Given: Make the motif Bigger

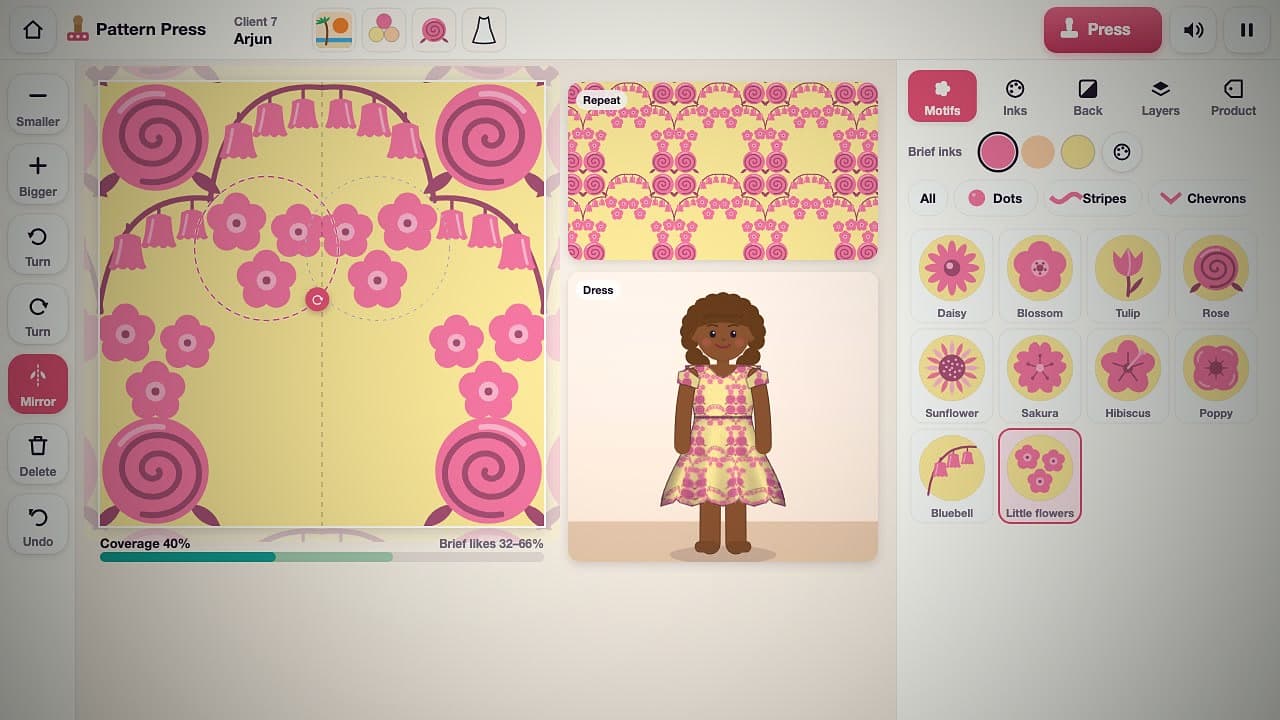Looking at the screenshot, I should pos(38,175).
